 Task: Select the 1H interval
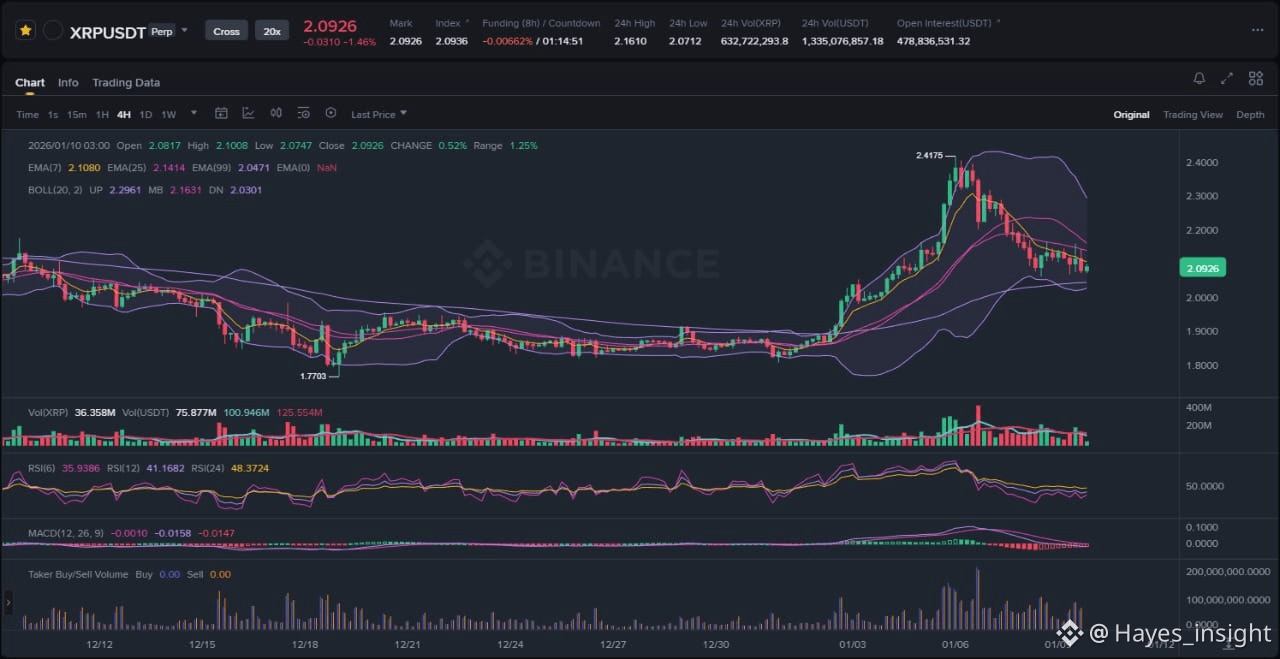pyautogui.click(x=102, y=114)
